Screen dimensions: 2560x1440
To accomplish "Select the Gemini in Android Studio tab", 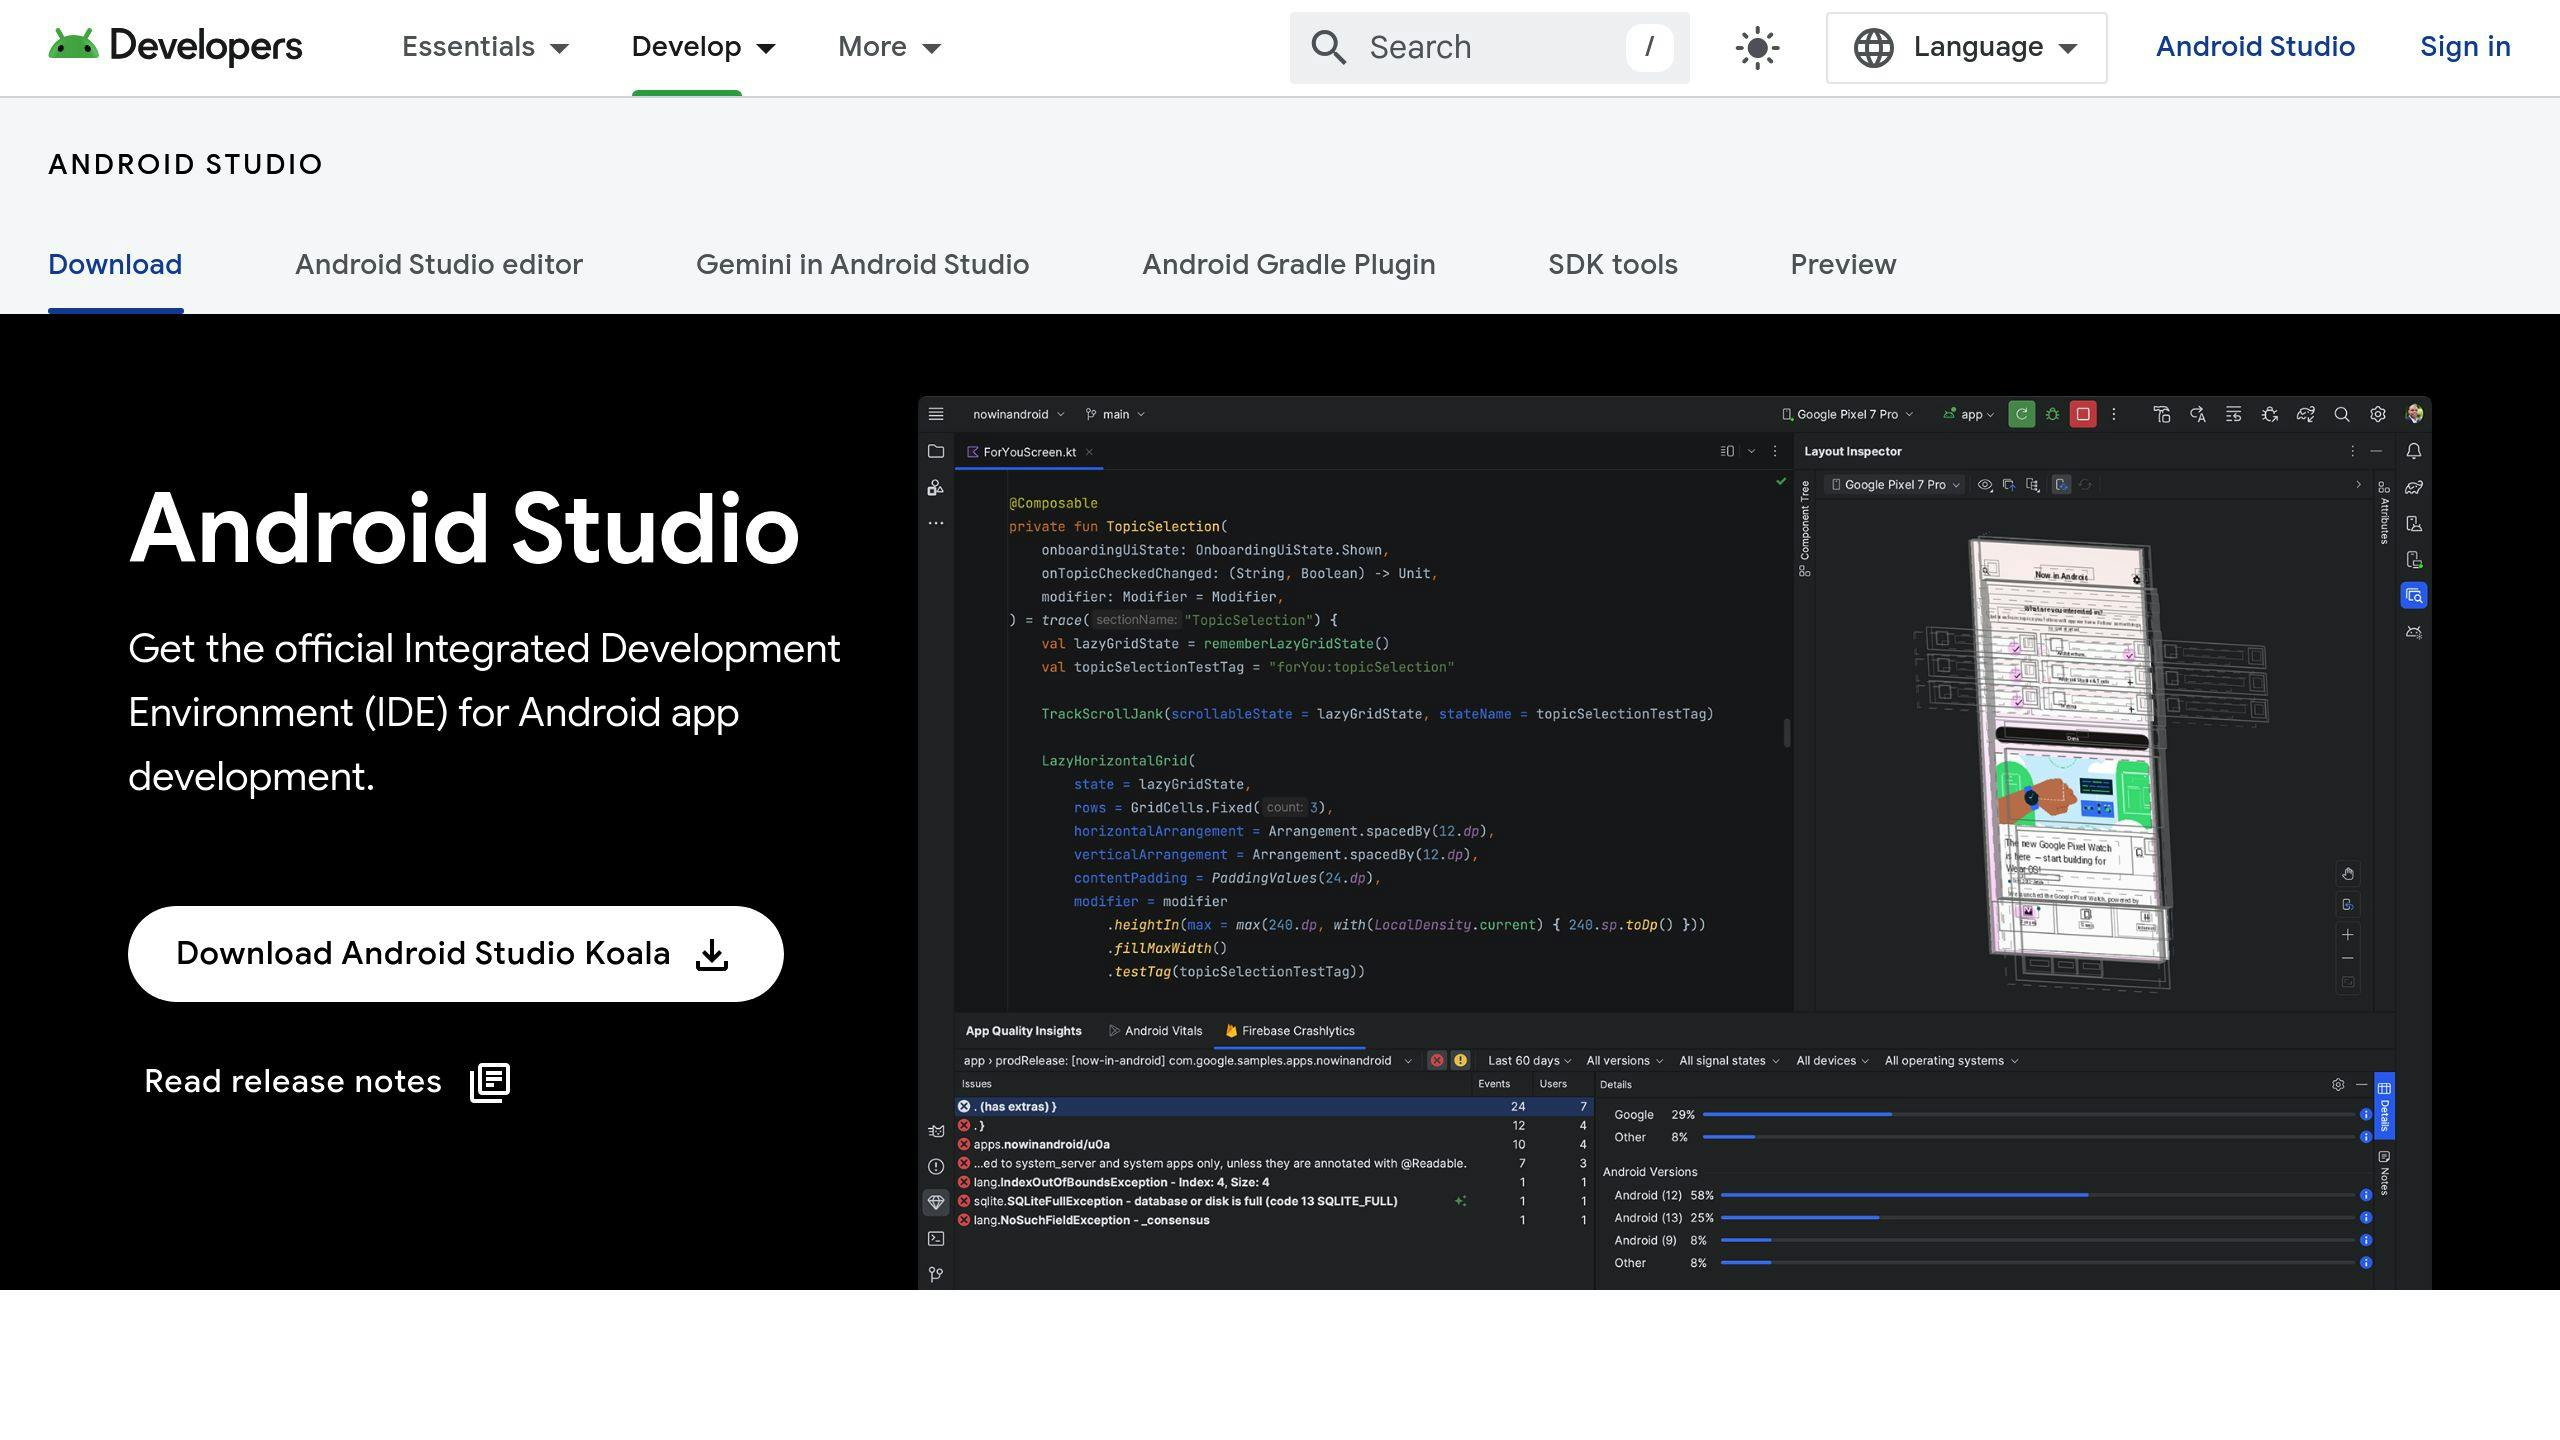I will pyautogui.click(x=863, y=264).
